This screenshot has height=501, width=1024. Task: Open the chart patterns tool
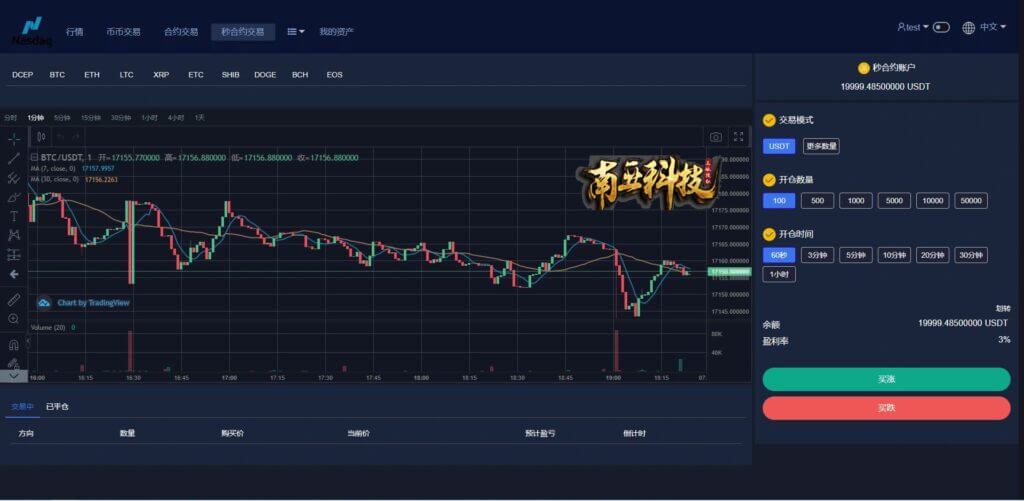pyautogui.click(x=14, y=235)
